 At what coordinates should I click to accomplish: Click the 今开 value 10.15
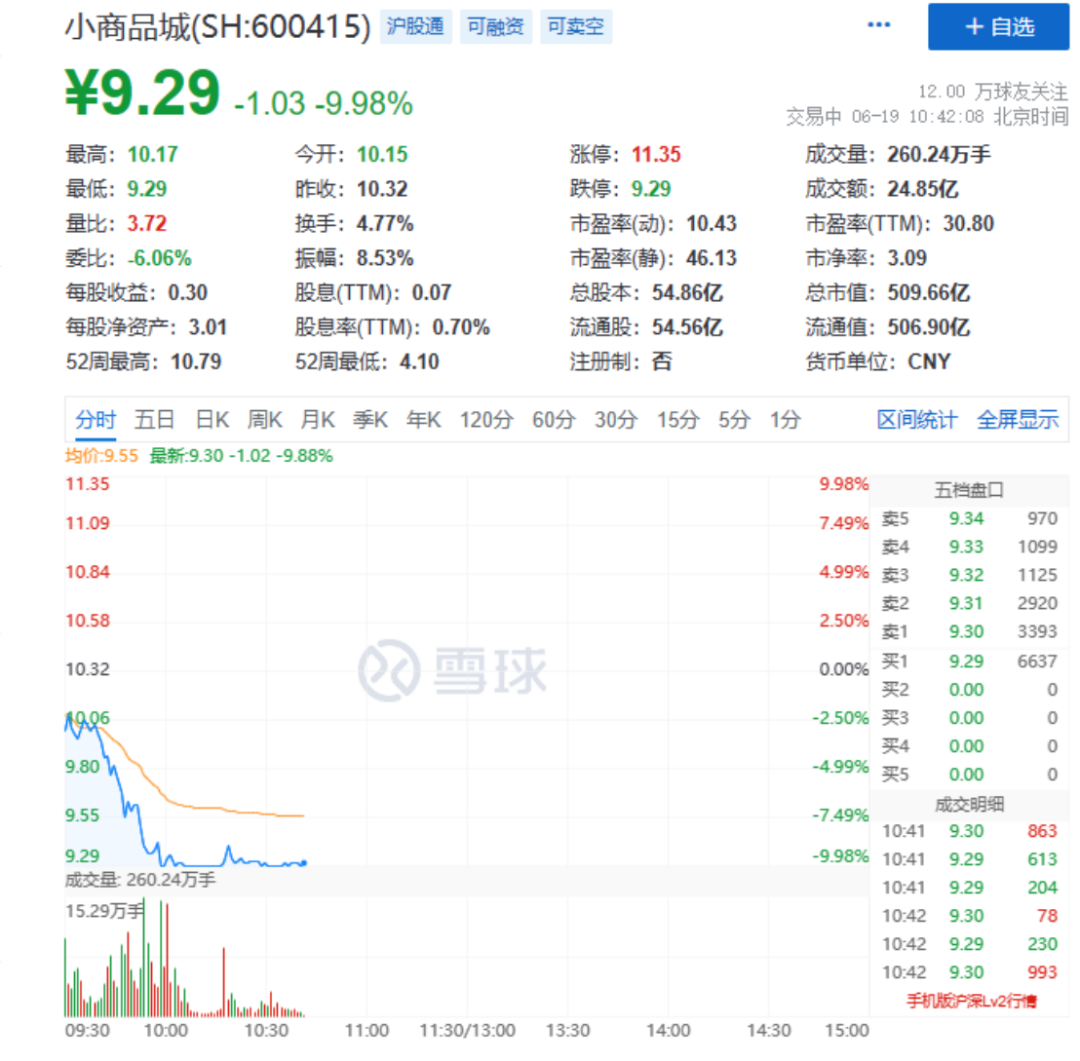[382, 154]
